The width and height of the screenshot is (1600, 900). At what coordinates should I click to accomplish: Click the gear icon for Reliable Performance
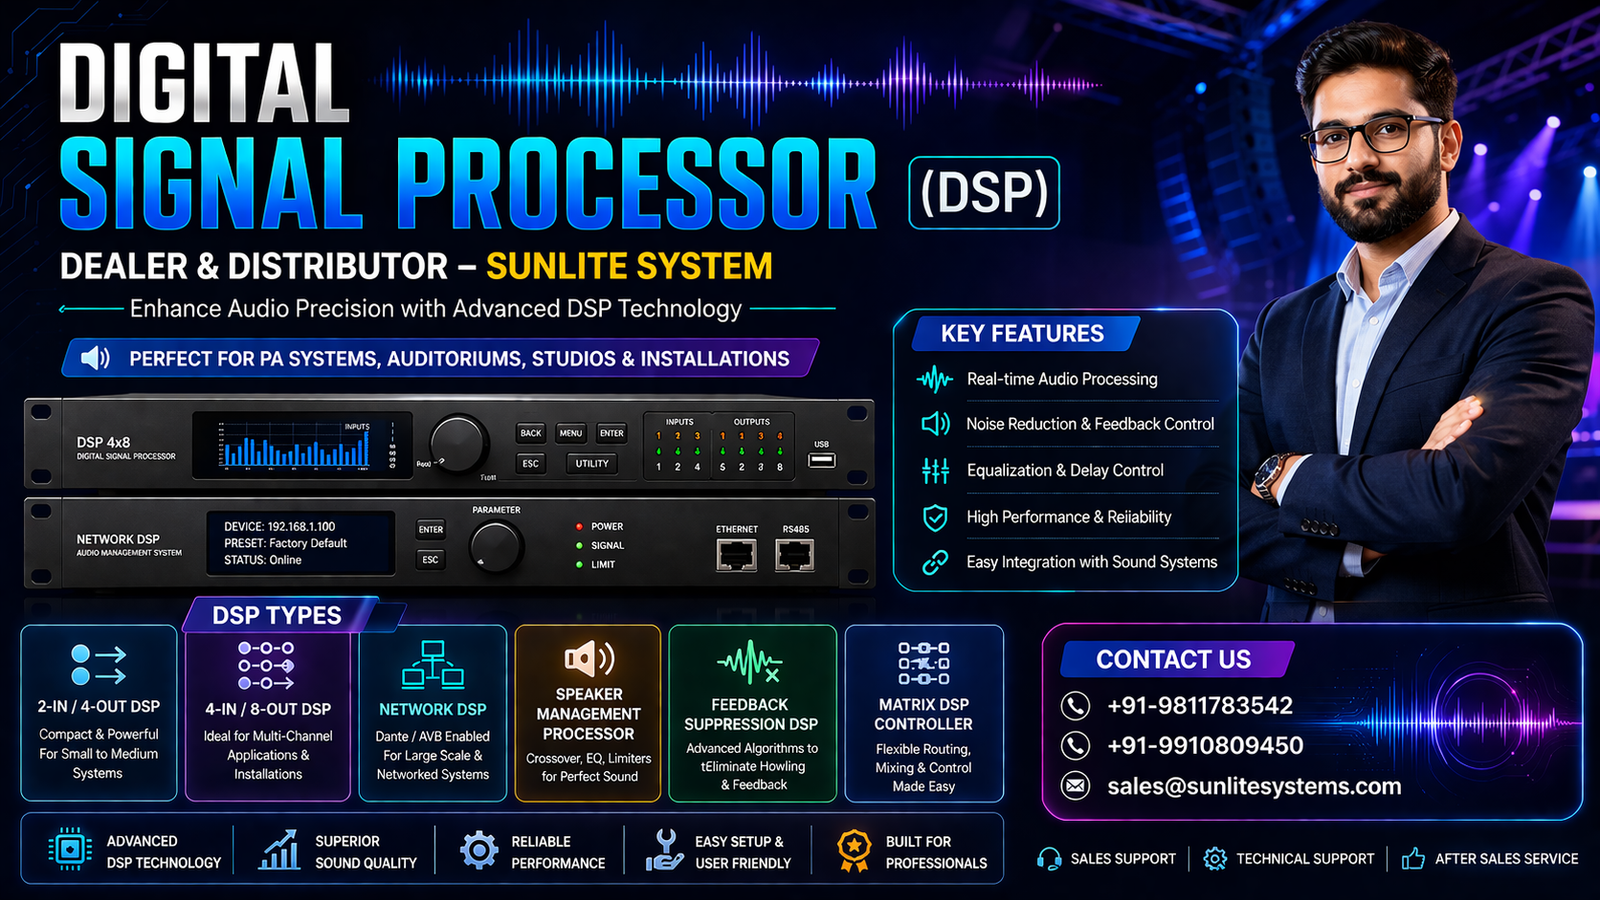click(479, 850)
